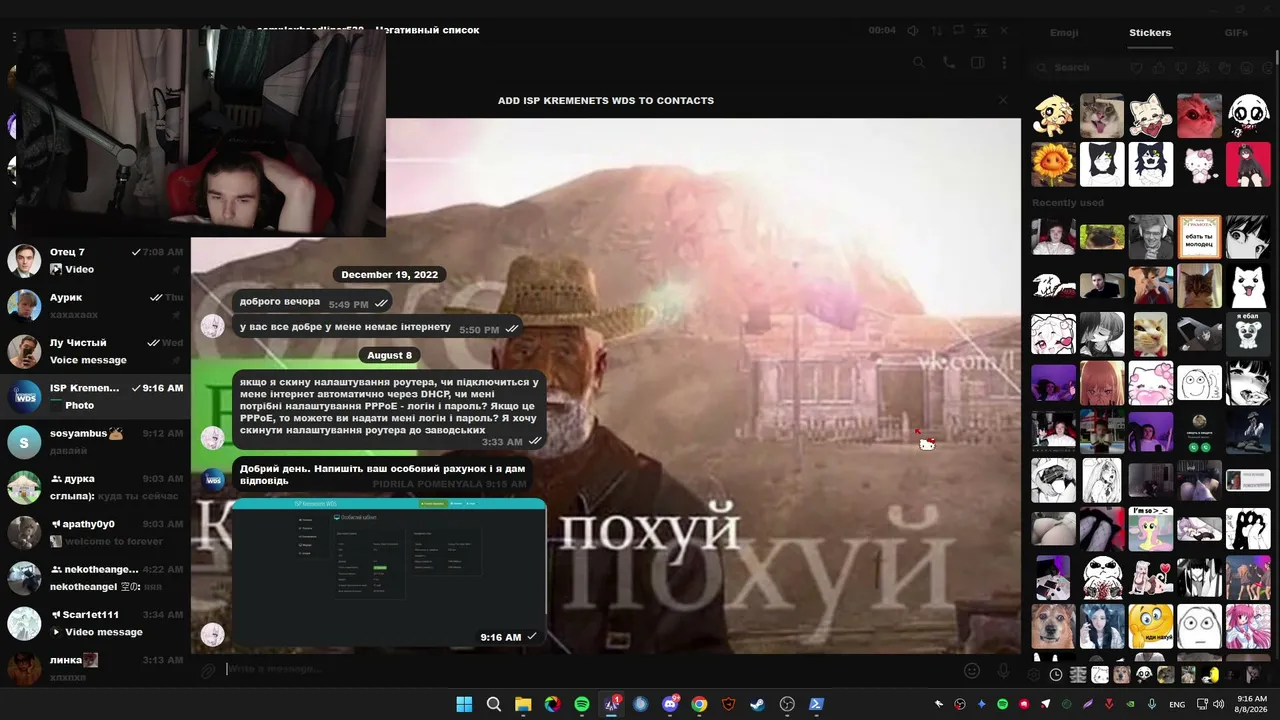Viewport: 1280px width, 720px height.
Task: Open Steam from the taskbar
Action: [x=758, y=704]
